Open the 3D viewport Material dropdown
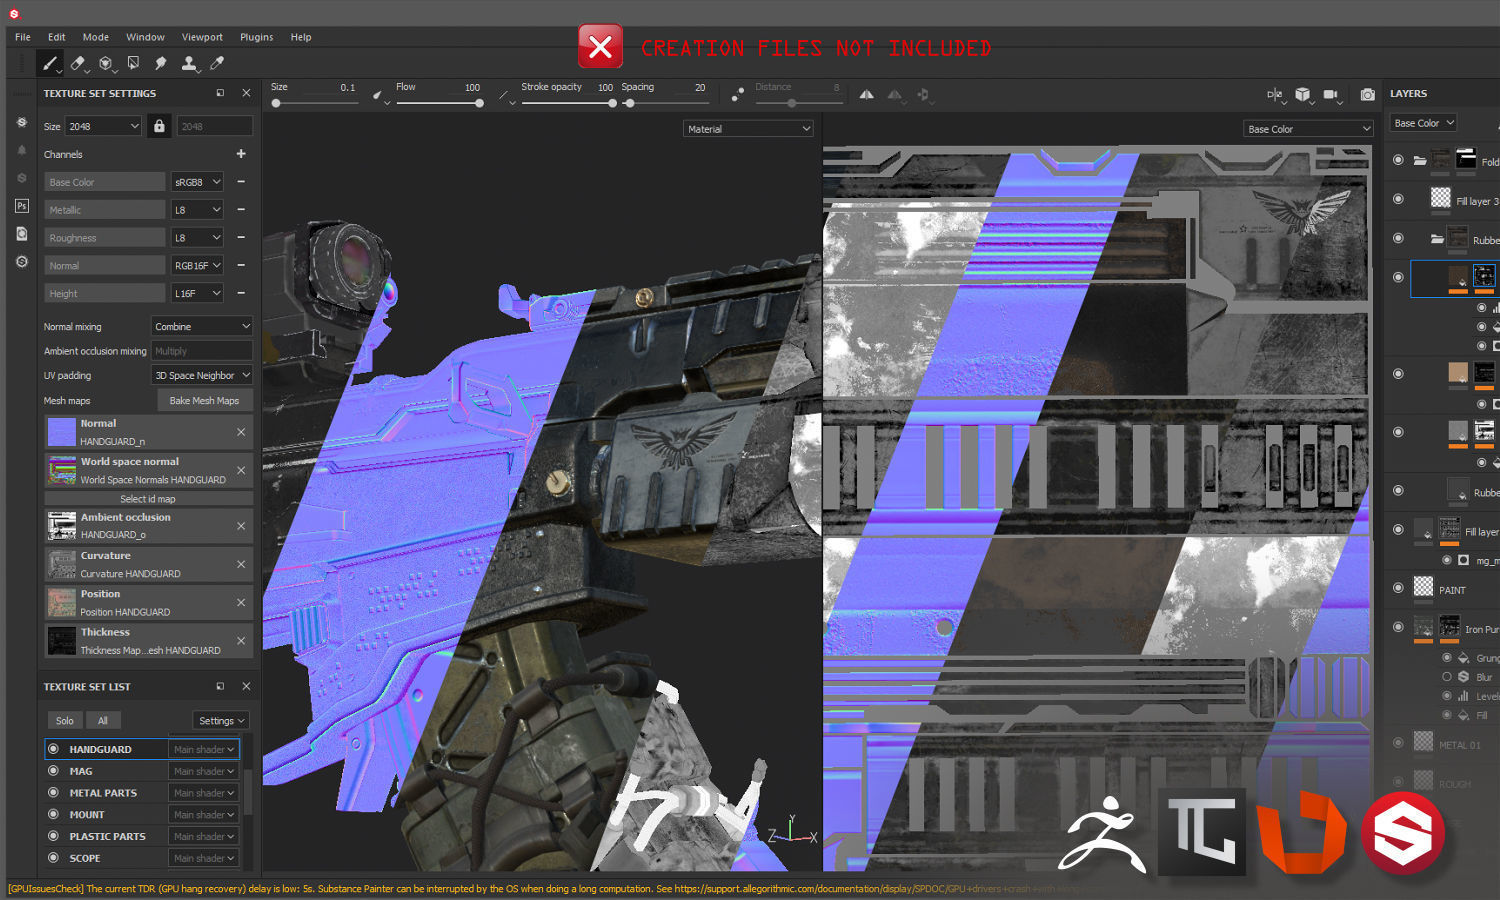The height and width of the screenshot is (900, 1500). [x=749, y=129]
